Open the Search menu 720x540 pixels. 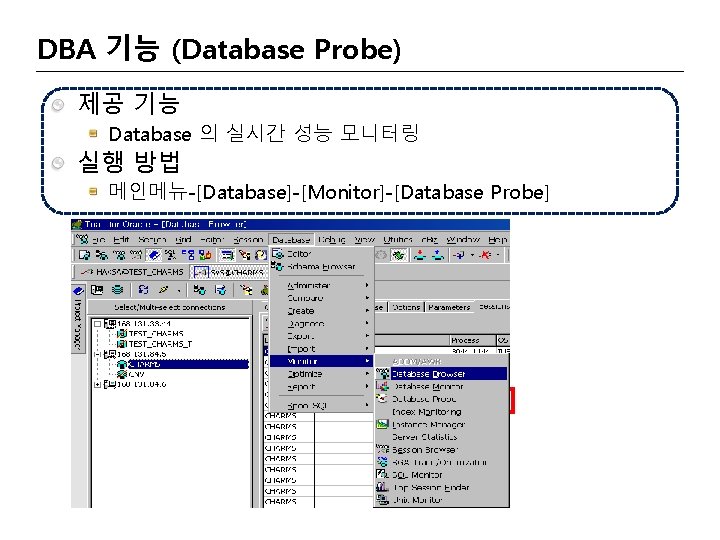[152, 240]
